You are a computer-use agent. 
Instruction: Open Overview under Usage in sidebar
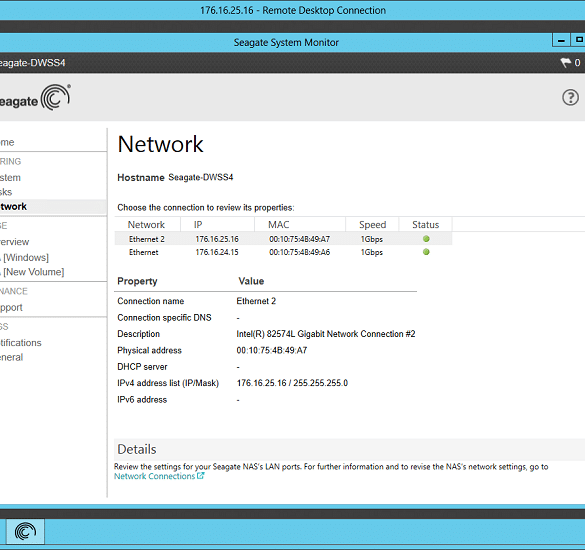15,242
